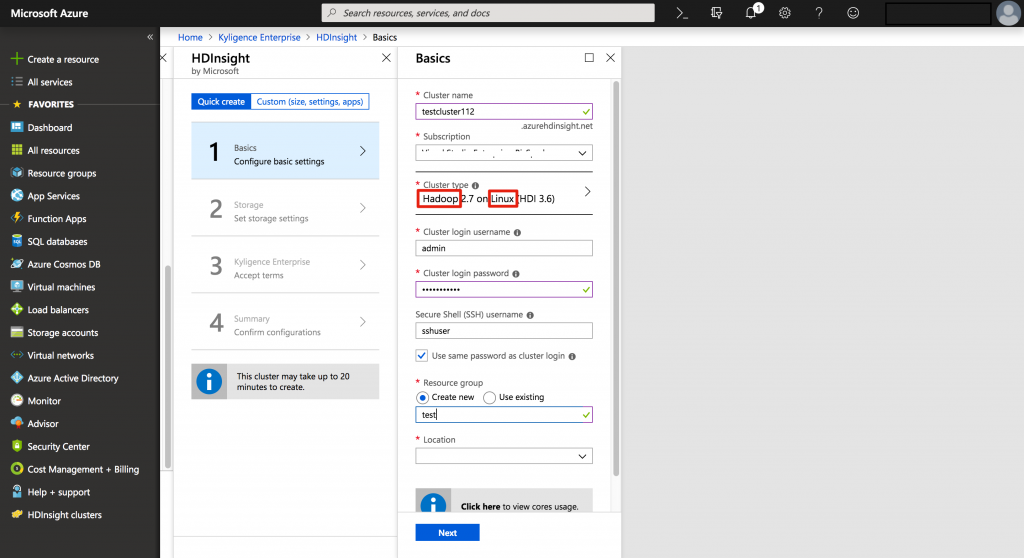Click the user account avatar
This screenshot has height=558, width=1024.
1008,13
